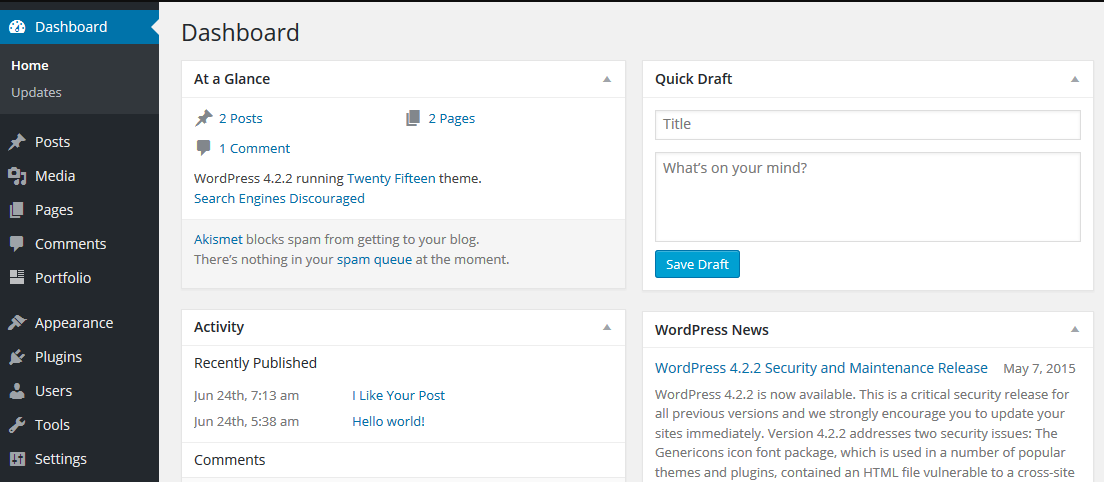Collapse the Activity panel
1104x482 pixels.
pos(607,327)
